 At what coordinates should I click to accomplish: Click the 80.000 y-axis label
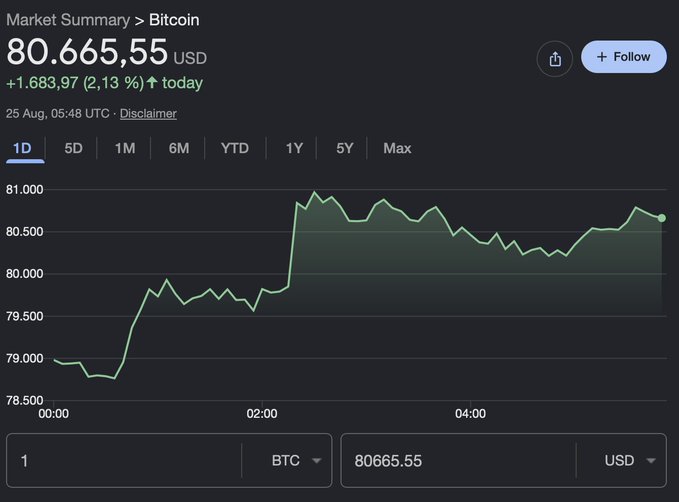pos(25,274)
